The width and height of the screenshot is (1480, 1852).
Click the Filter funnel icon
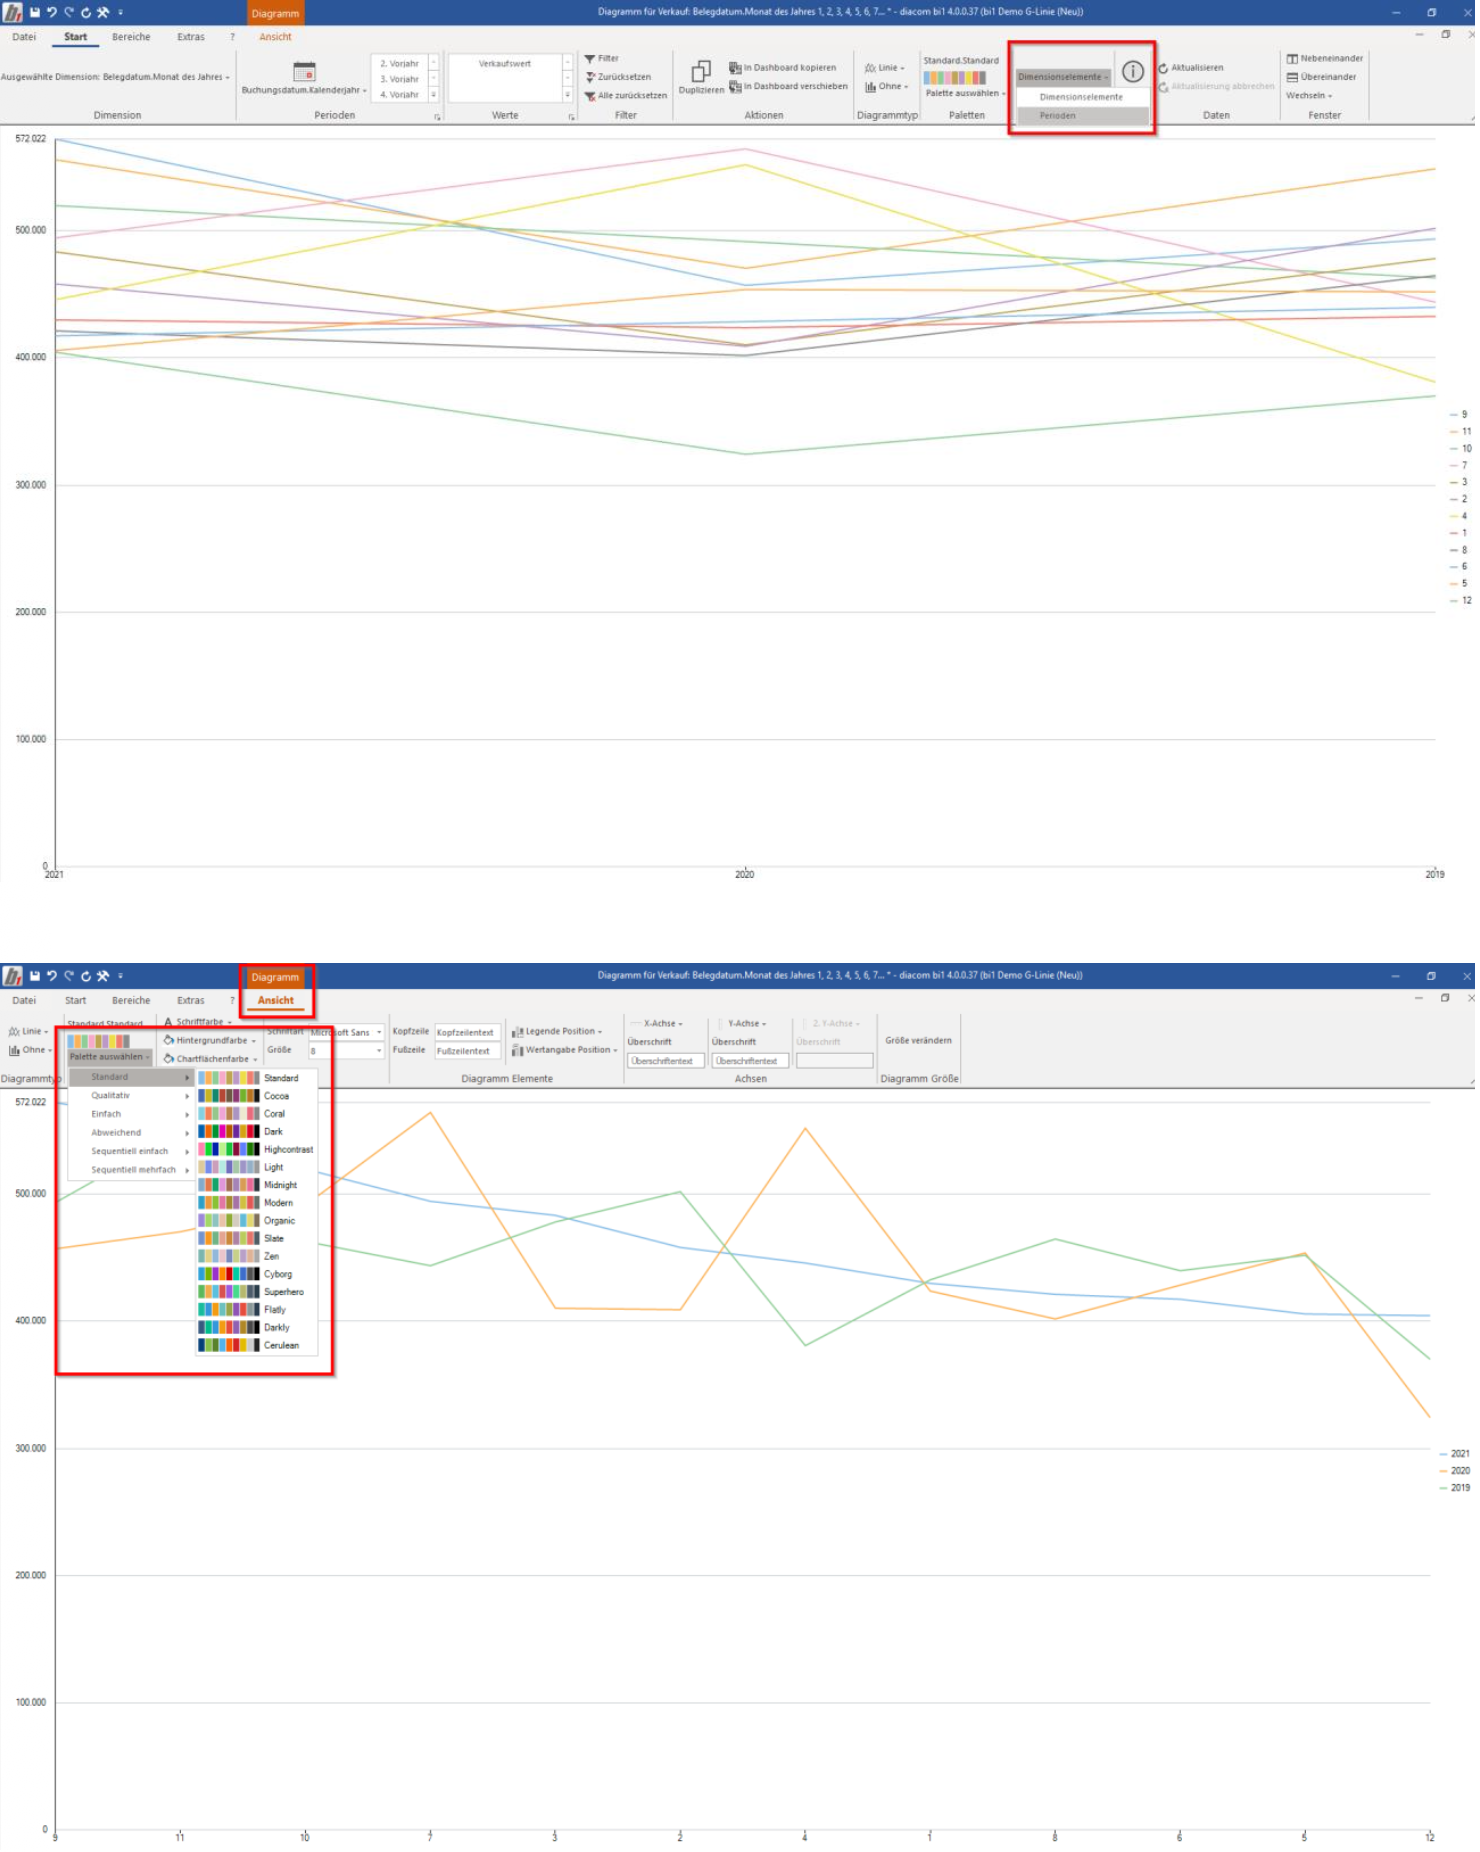tap(590, 59)
